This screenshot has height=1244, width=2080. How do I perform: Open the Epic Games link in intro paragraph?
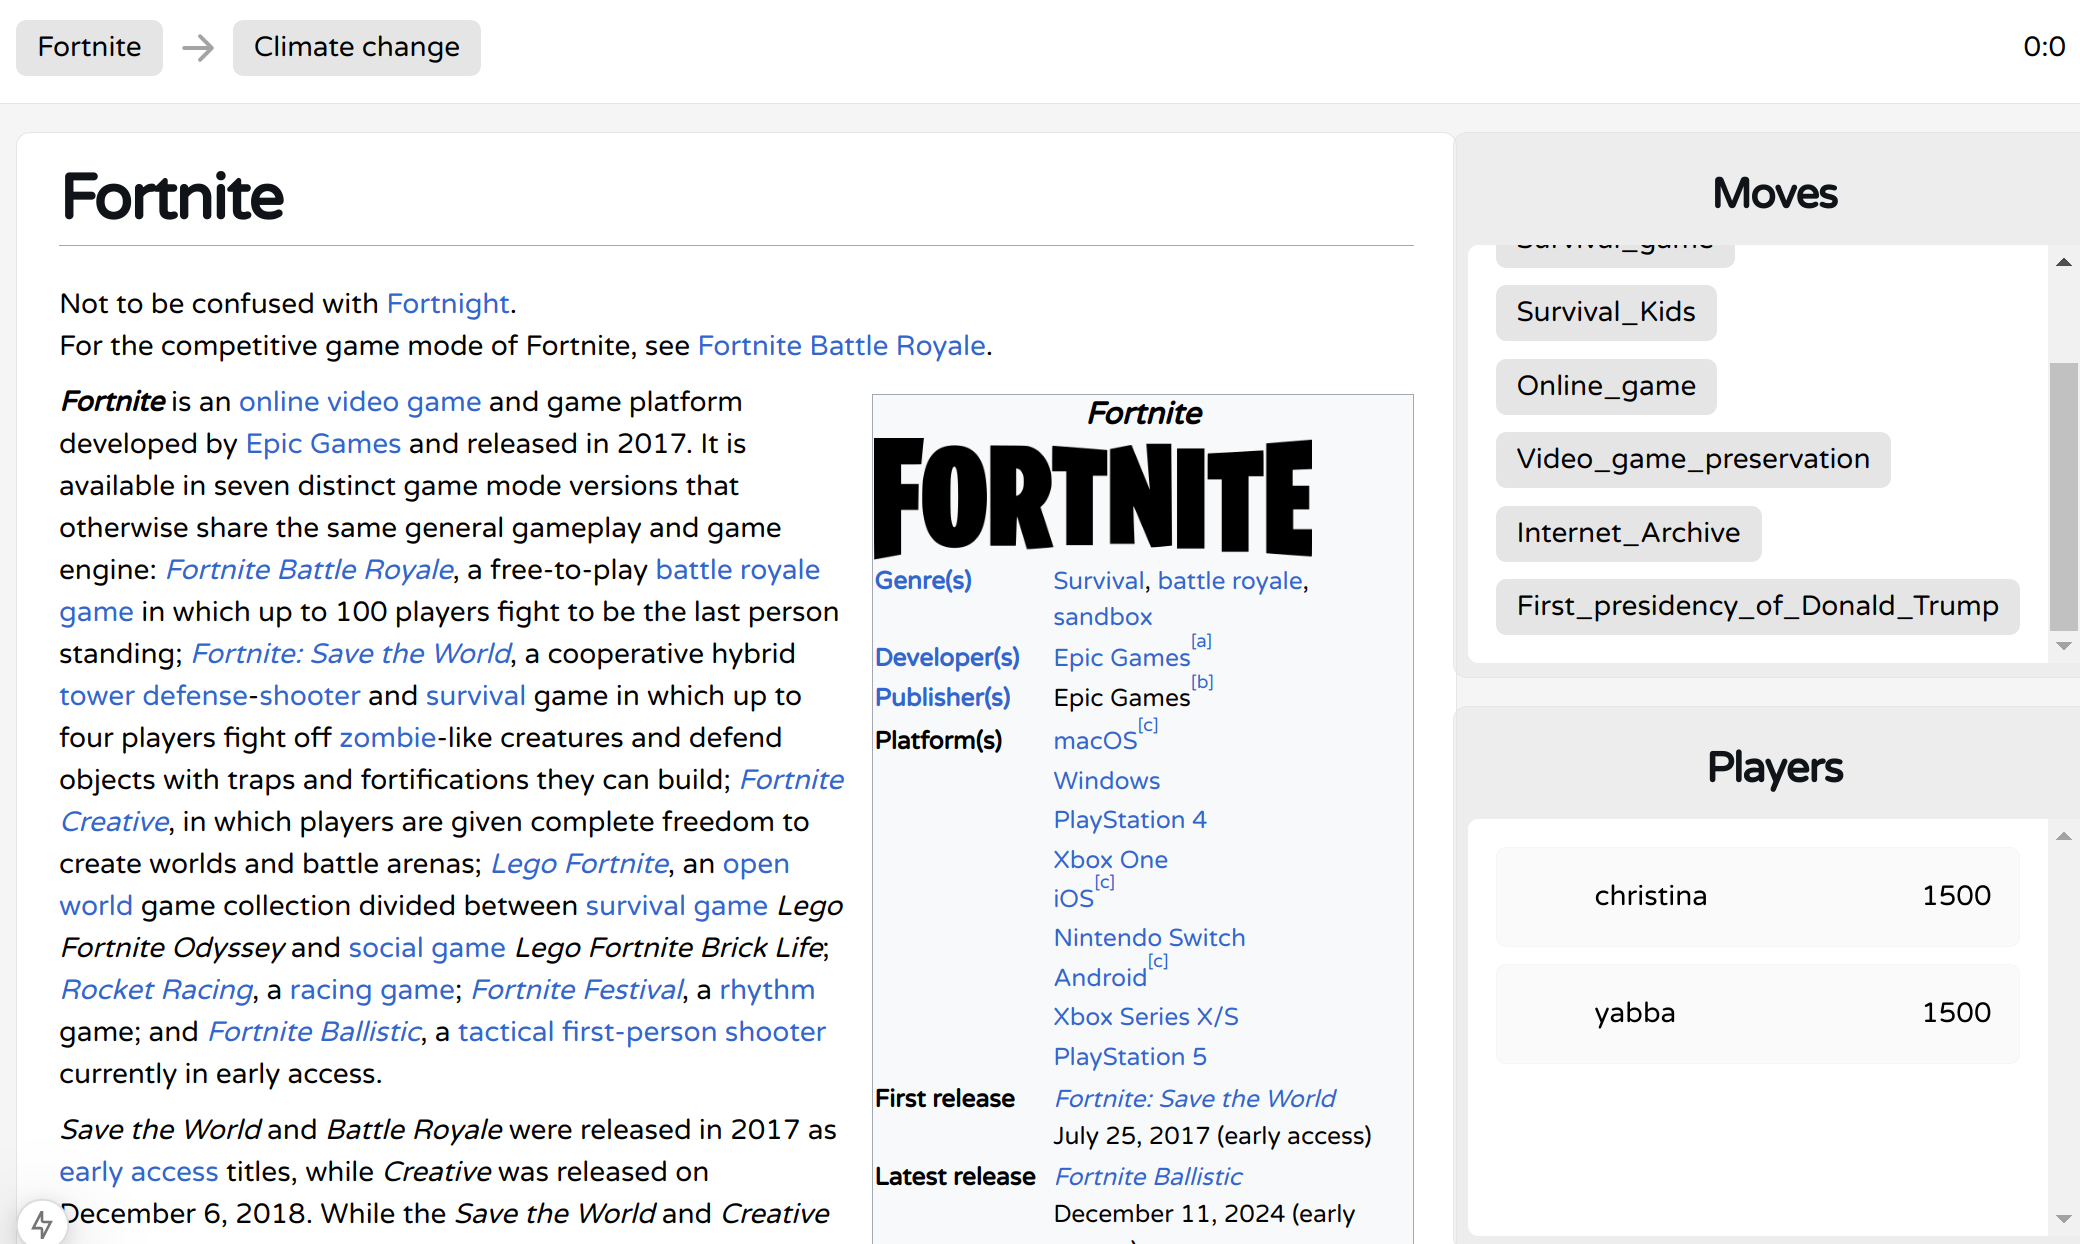point(323,443)
